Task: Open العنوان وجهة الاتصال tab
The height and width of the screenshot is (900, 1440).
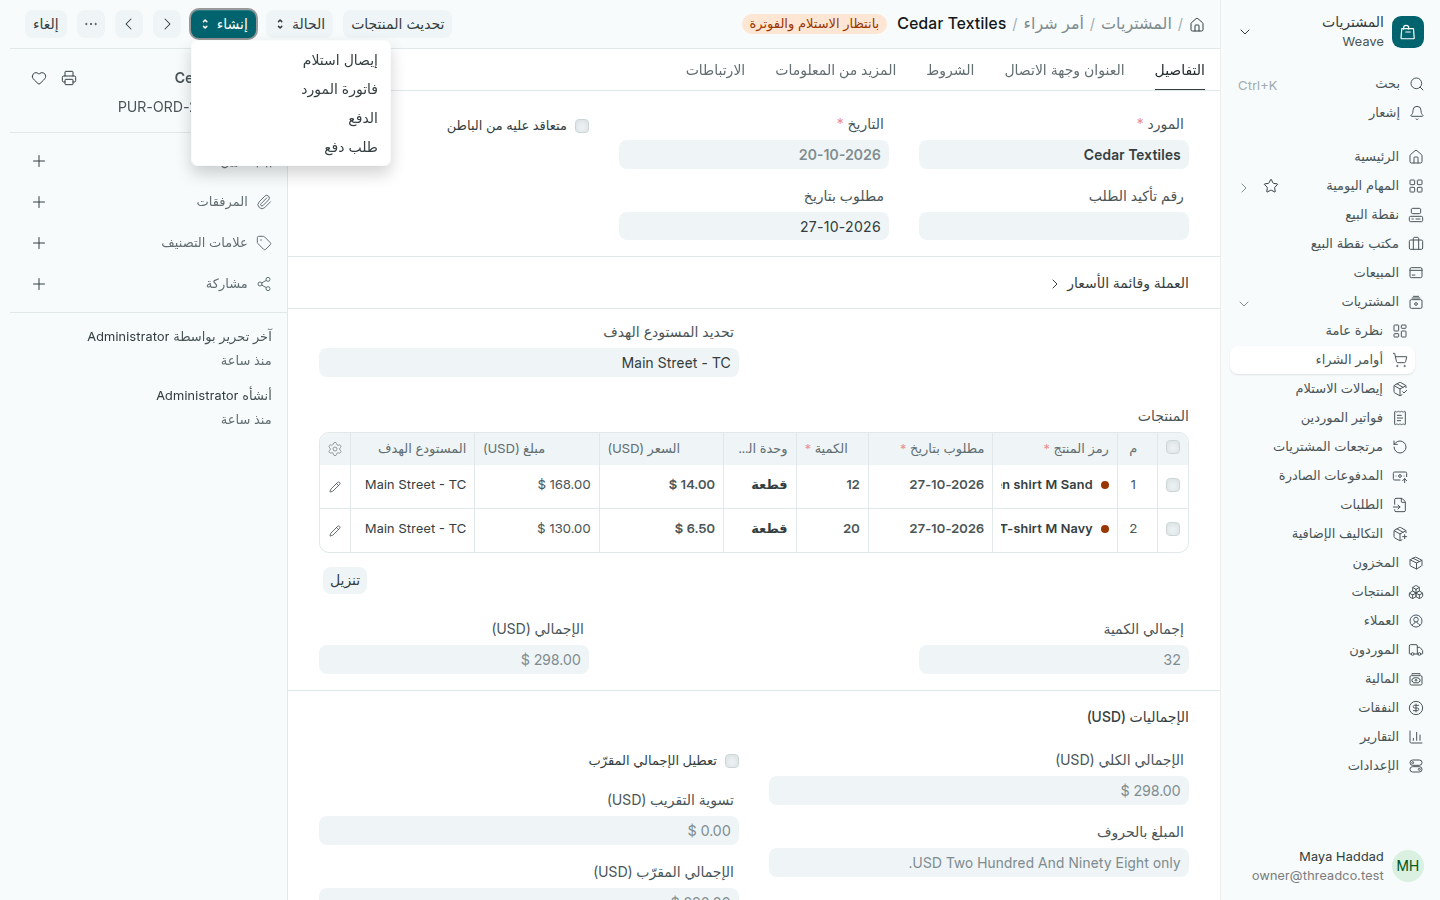Action: [1064, 70]
